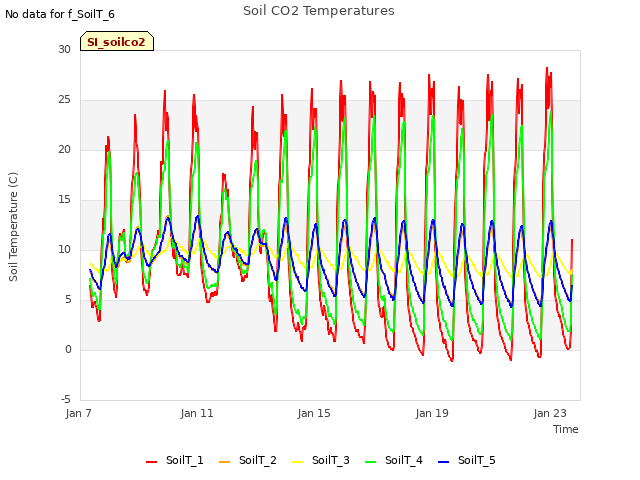Toggle the SoilT_5 legend entry
The width and height of the screenshot is (640, 480).
point(467,461)
